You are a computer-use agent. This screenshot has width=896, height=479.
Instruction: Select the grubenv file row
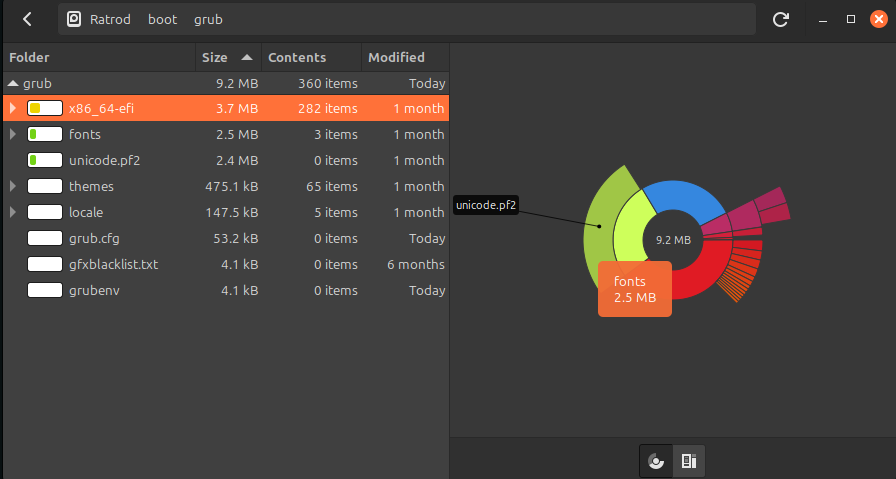pyautogui.click(x=226, y=290)
